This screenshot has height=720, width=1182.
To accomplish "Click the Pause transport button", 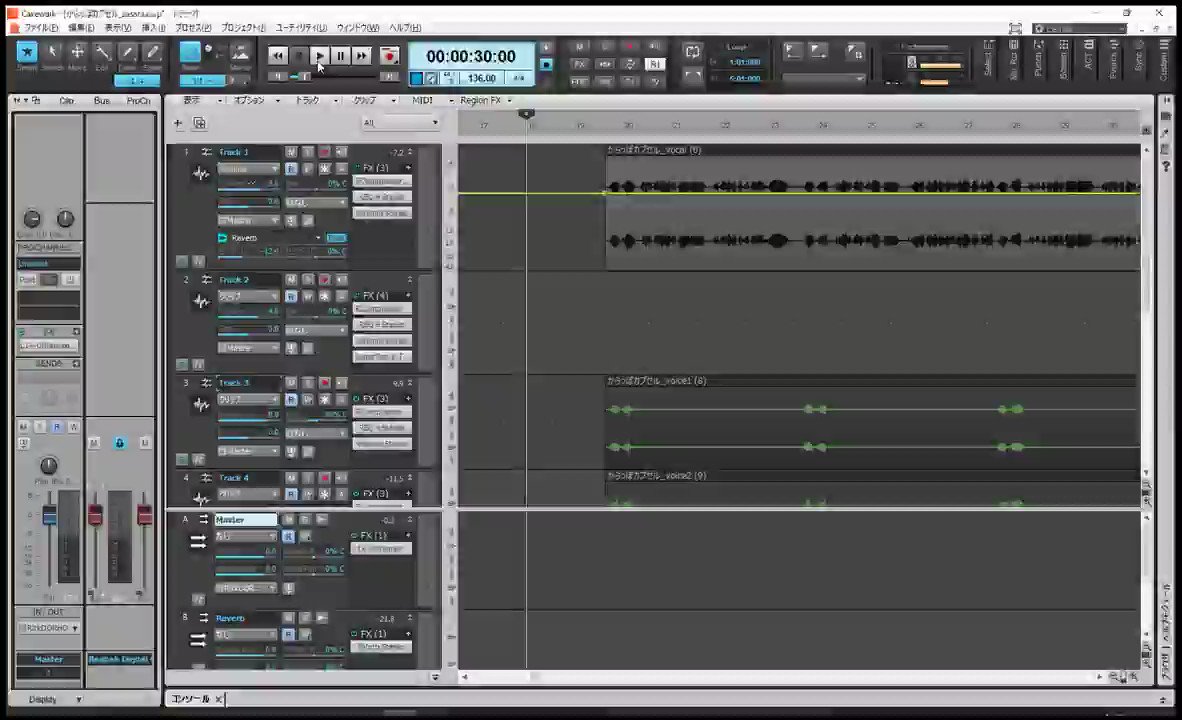I will coord(340,56).
